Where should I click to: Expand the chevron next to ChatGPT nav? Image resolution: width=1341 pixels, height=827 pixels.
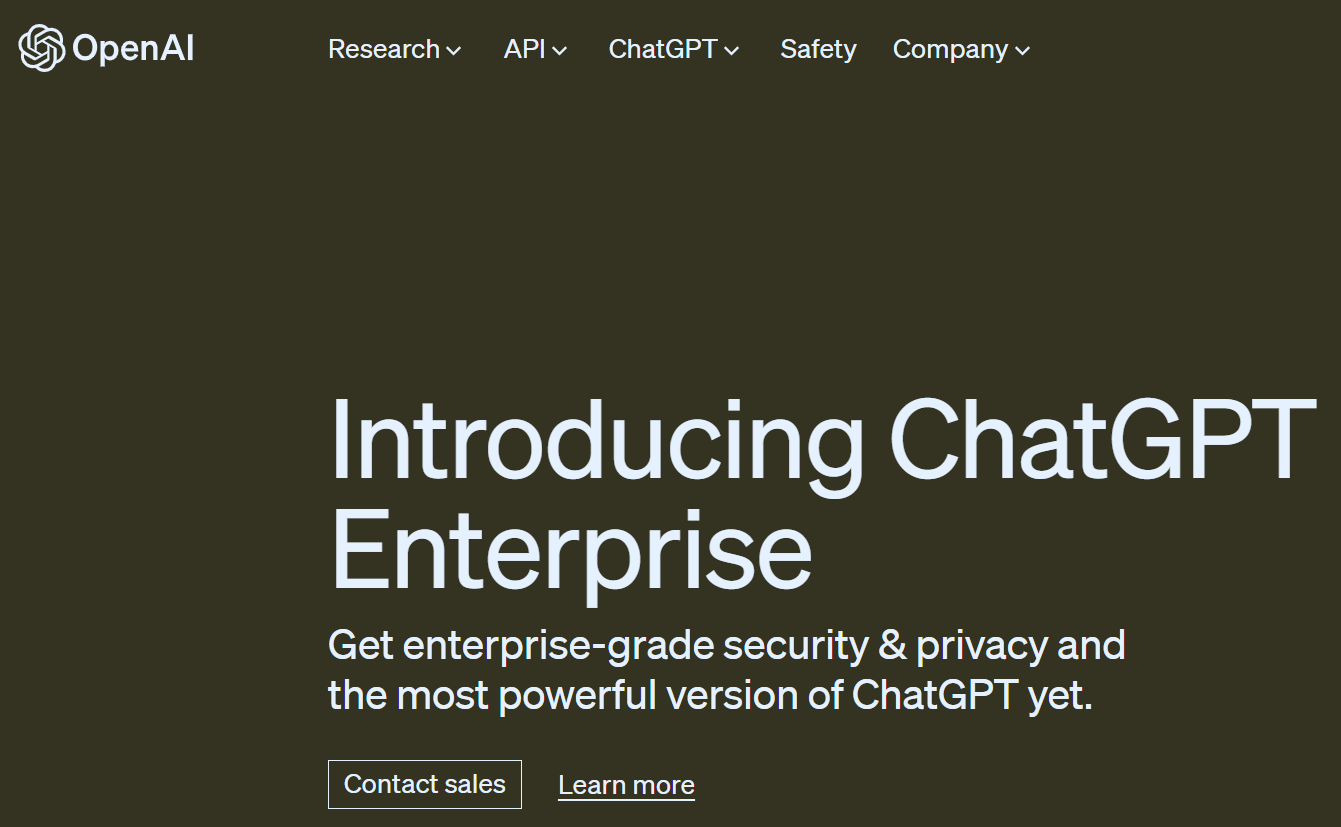click(732, 51)
